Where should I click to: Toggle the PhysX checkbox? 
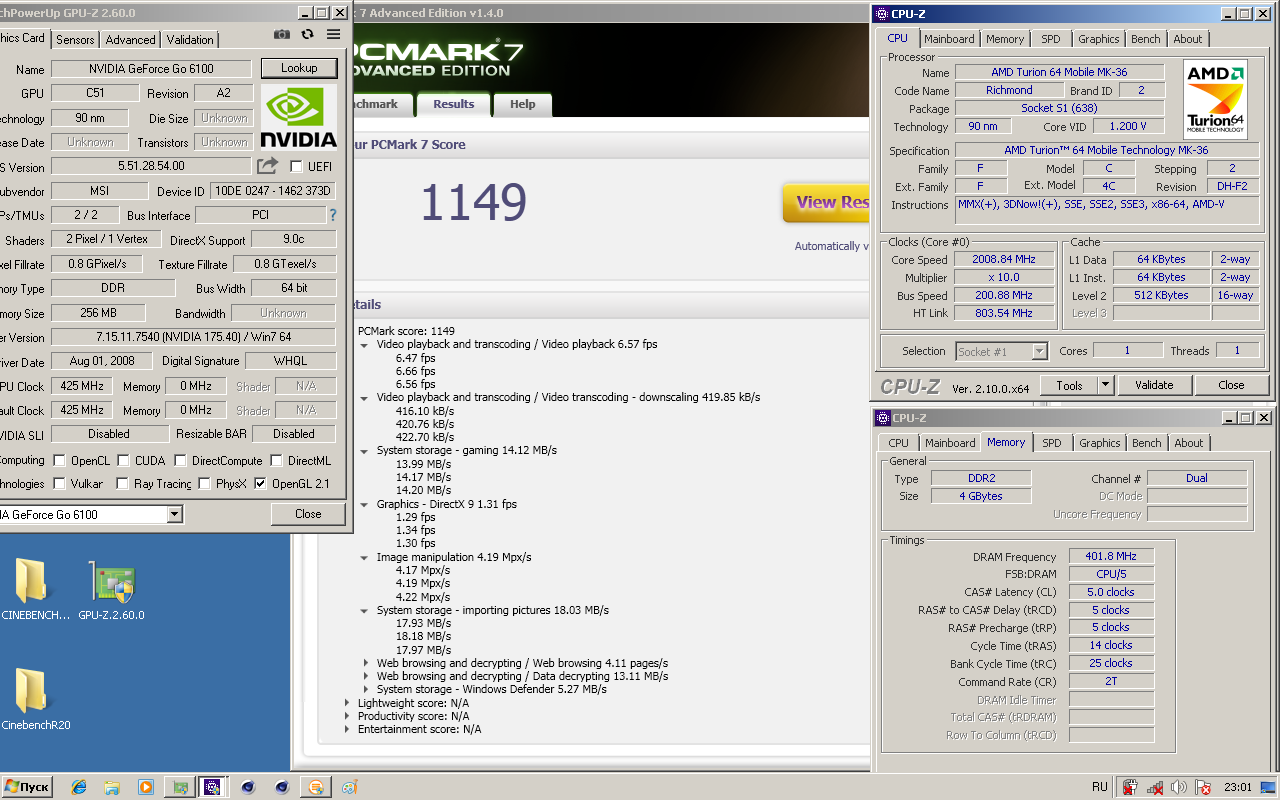[x=205, y=484]
